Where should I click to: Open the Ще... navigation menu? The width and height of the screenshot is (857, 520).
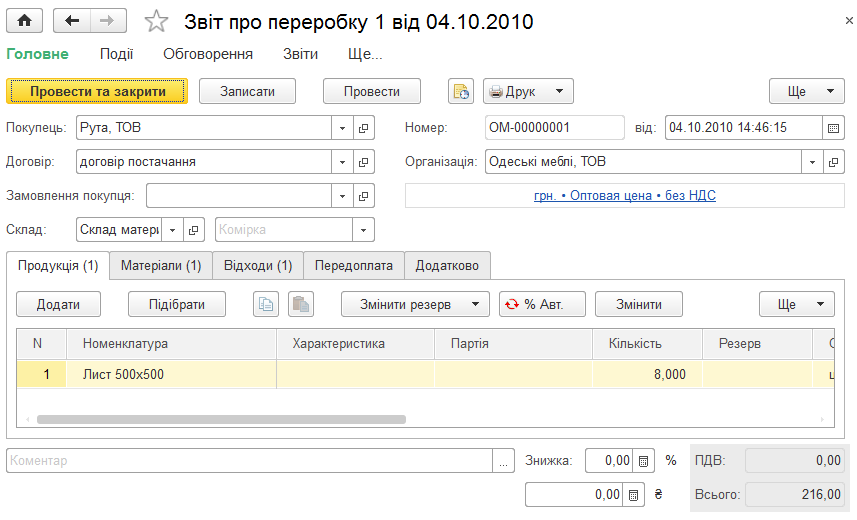click(x=365, y=54)
